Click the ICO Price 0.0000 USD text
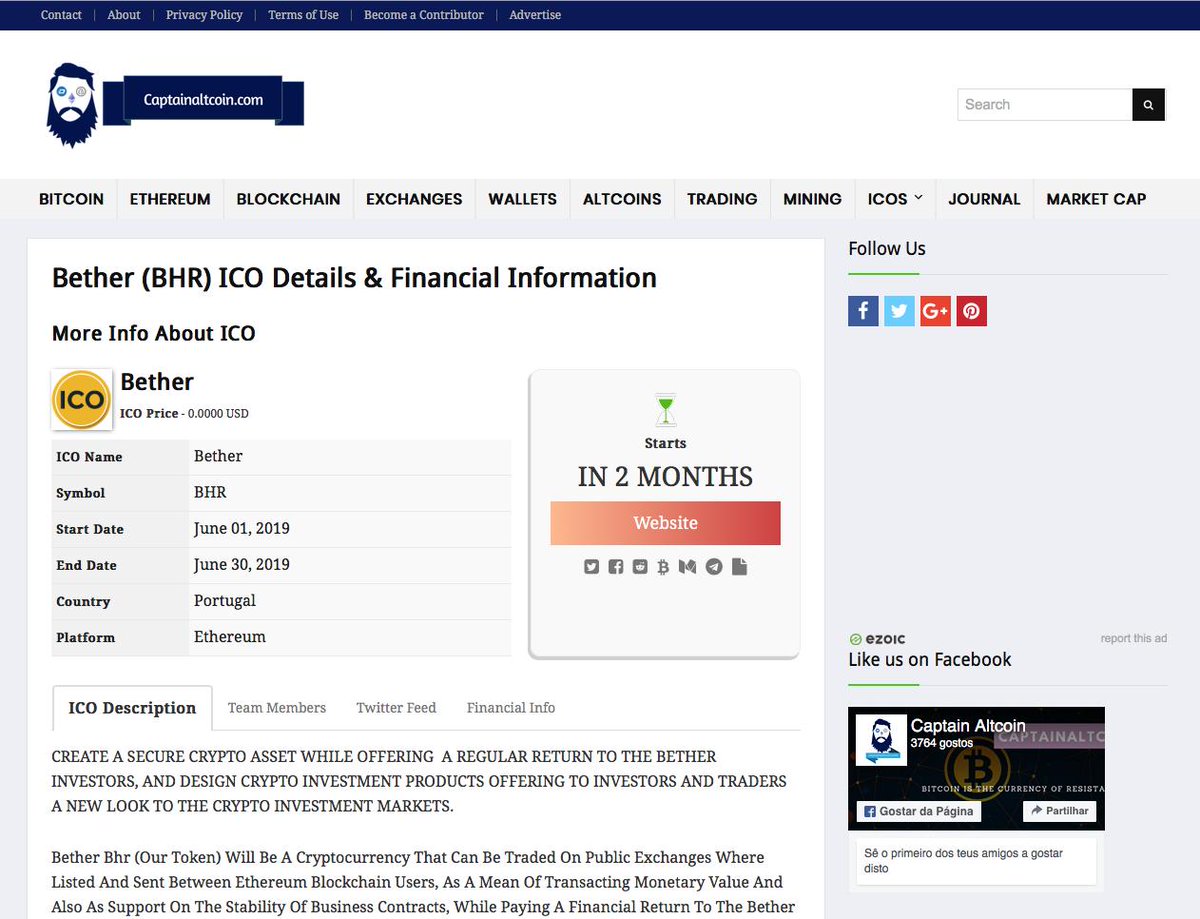Viewport: 1200px width, 919px height. click(184, 413)
